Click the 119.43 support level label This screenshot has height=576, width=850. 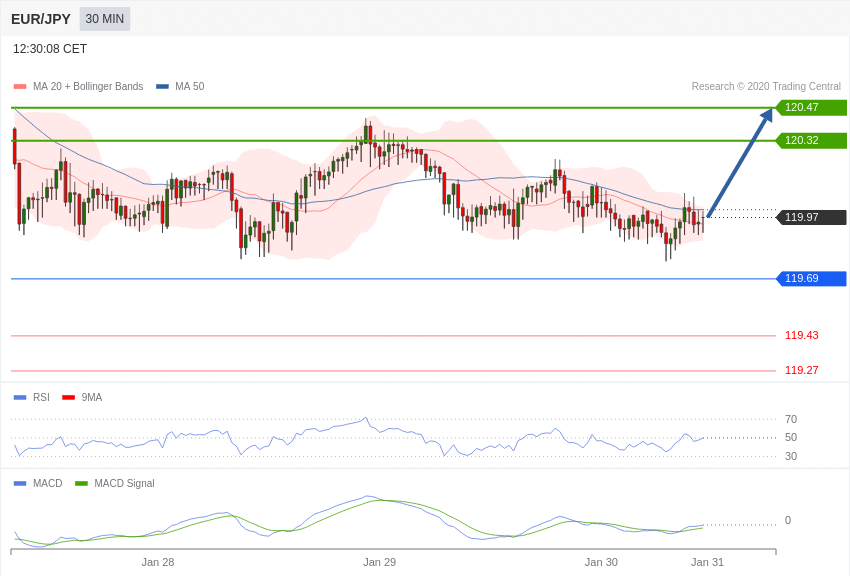(802, 335)
